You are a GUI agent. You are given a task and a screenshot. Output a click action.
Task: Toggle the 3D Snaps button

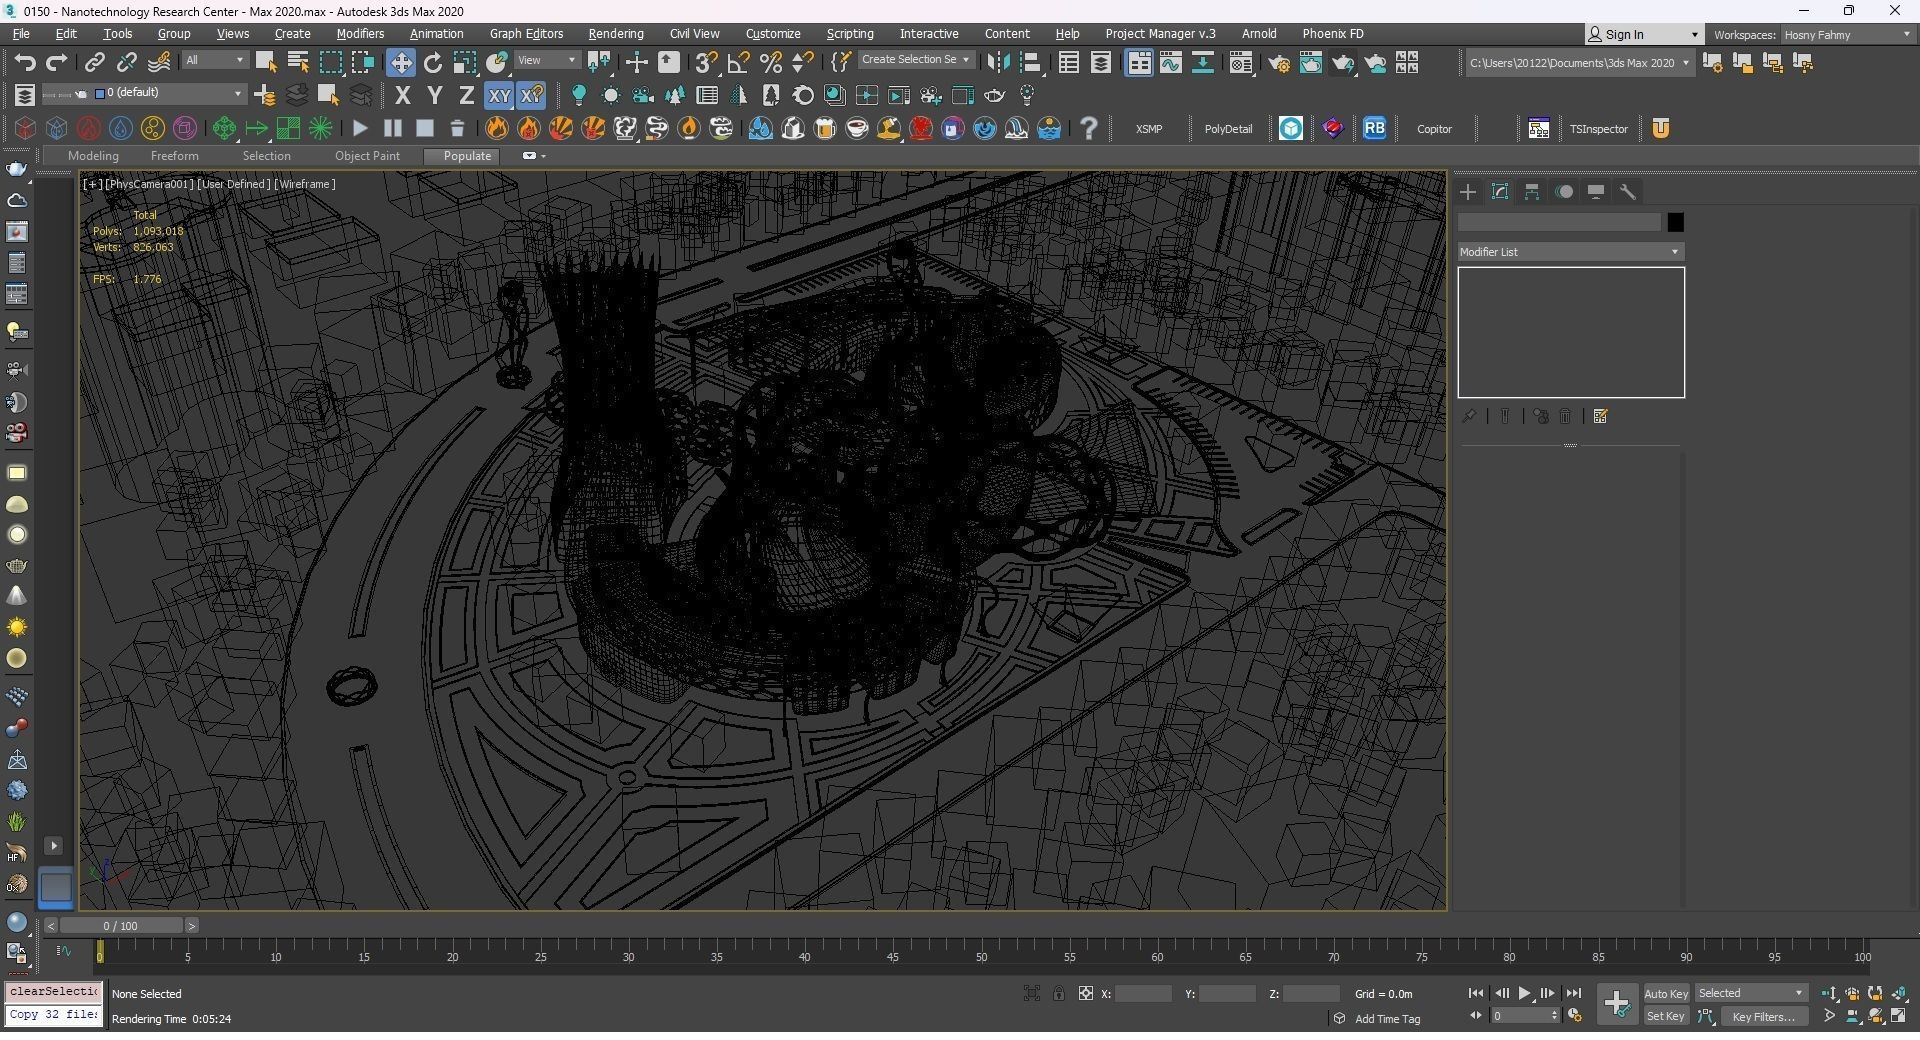point(706,63)
